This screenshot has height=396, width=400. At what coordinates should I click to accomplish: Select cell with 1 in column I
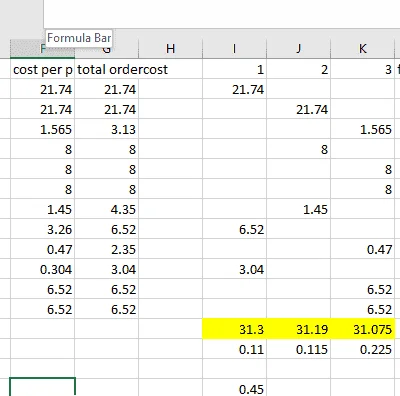click(234, 69)
